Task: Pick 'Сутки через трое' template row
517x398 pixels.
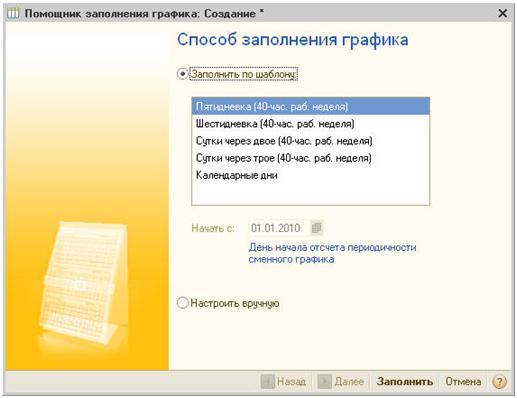Action: click(x=310, y=158)
